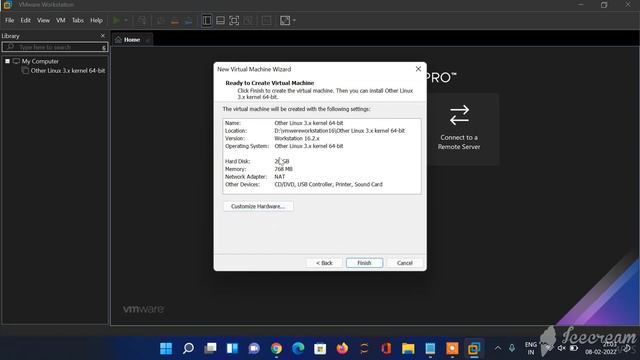Click Finish to create the virtual machine
Screen dimensions: 640x360
[x=364, y=263]
